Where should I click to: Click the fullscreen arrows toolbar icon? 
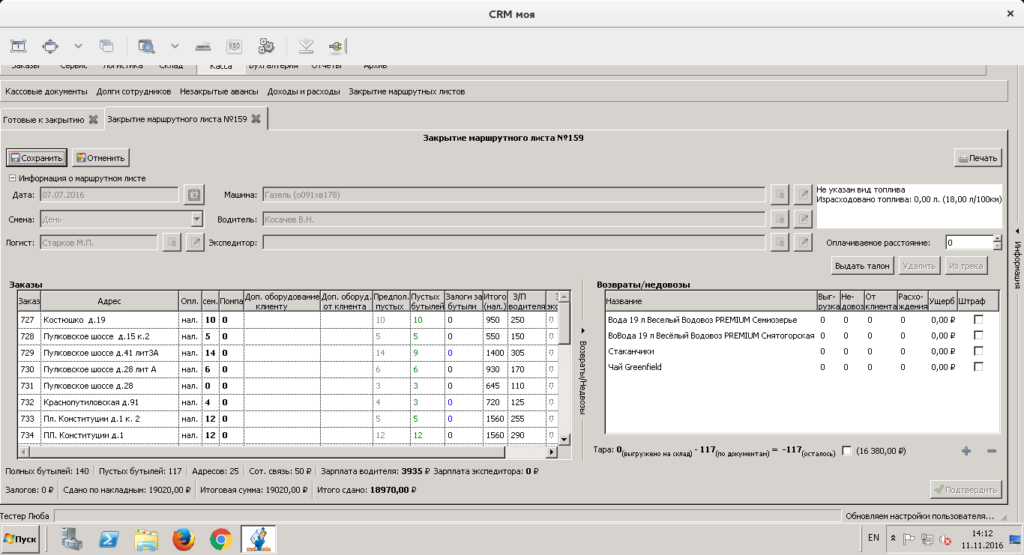pos(50,46)
